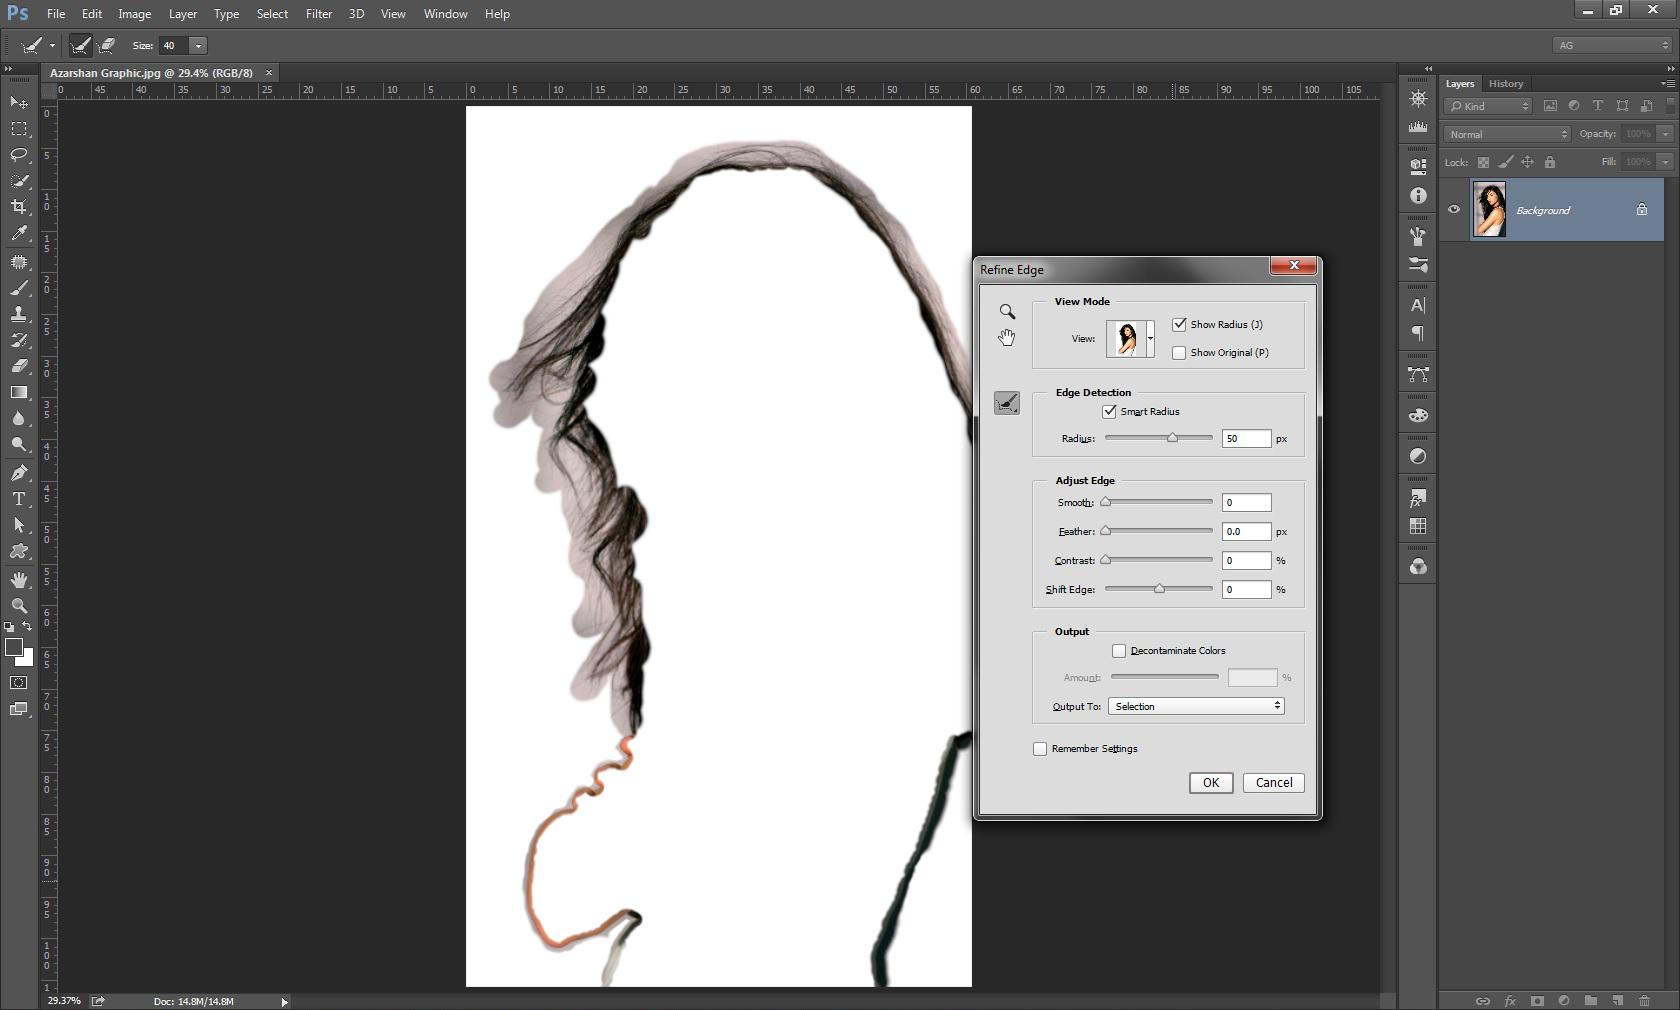Pick the Hand tool in Refine Edge dialog
Screen dimensions: 1680x1010
click(1007, 338)
